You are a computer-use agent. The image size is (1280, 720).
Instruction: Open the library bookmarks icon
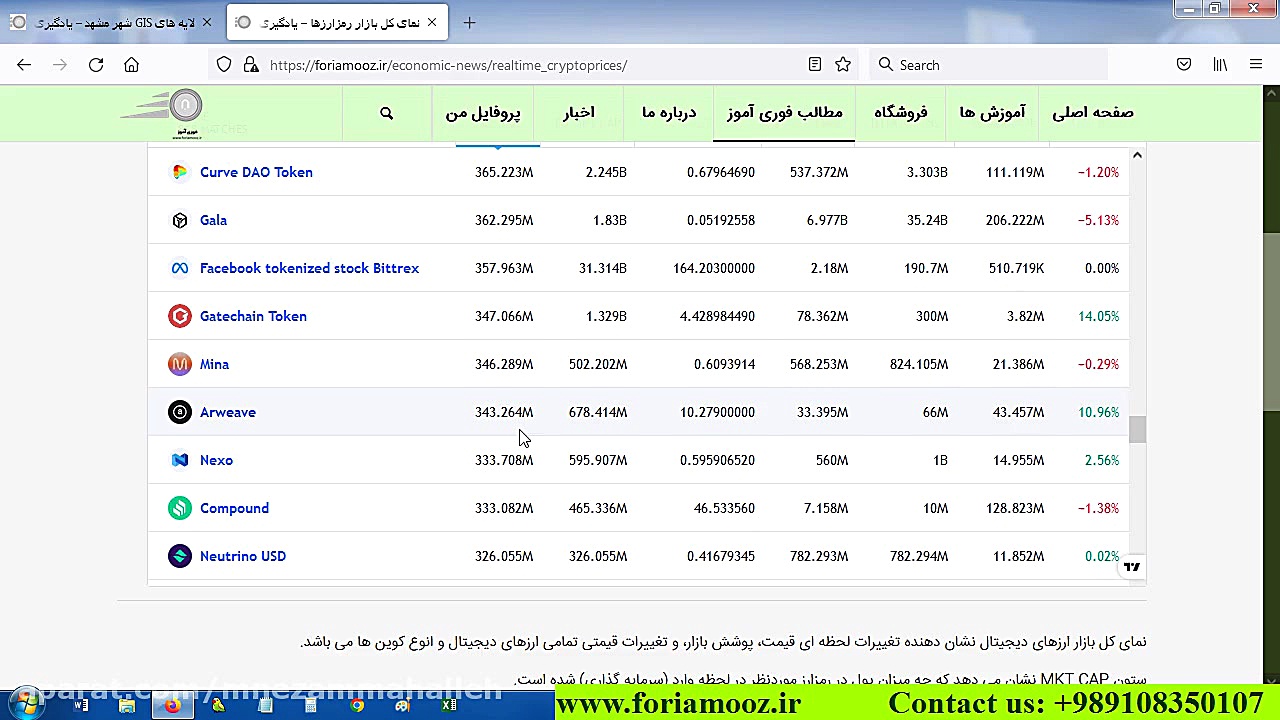pyautogui.click(x=1220, y=65)
